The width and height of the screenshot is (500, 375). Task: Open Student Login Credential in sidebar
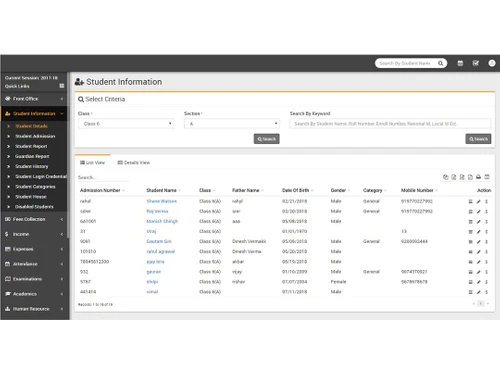point(41,176)
